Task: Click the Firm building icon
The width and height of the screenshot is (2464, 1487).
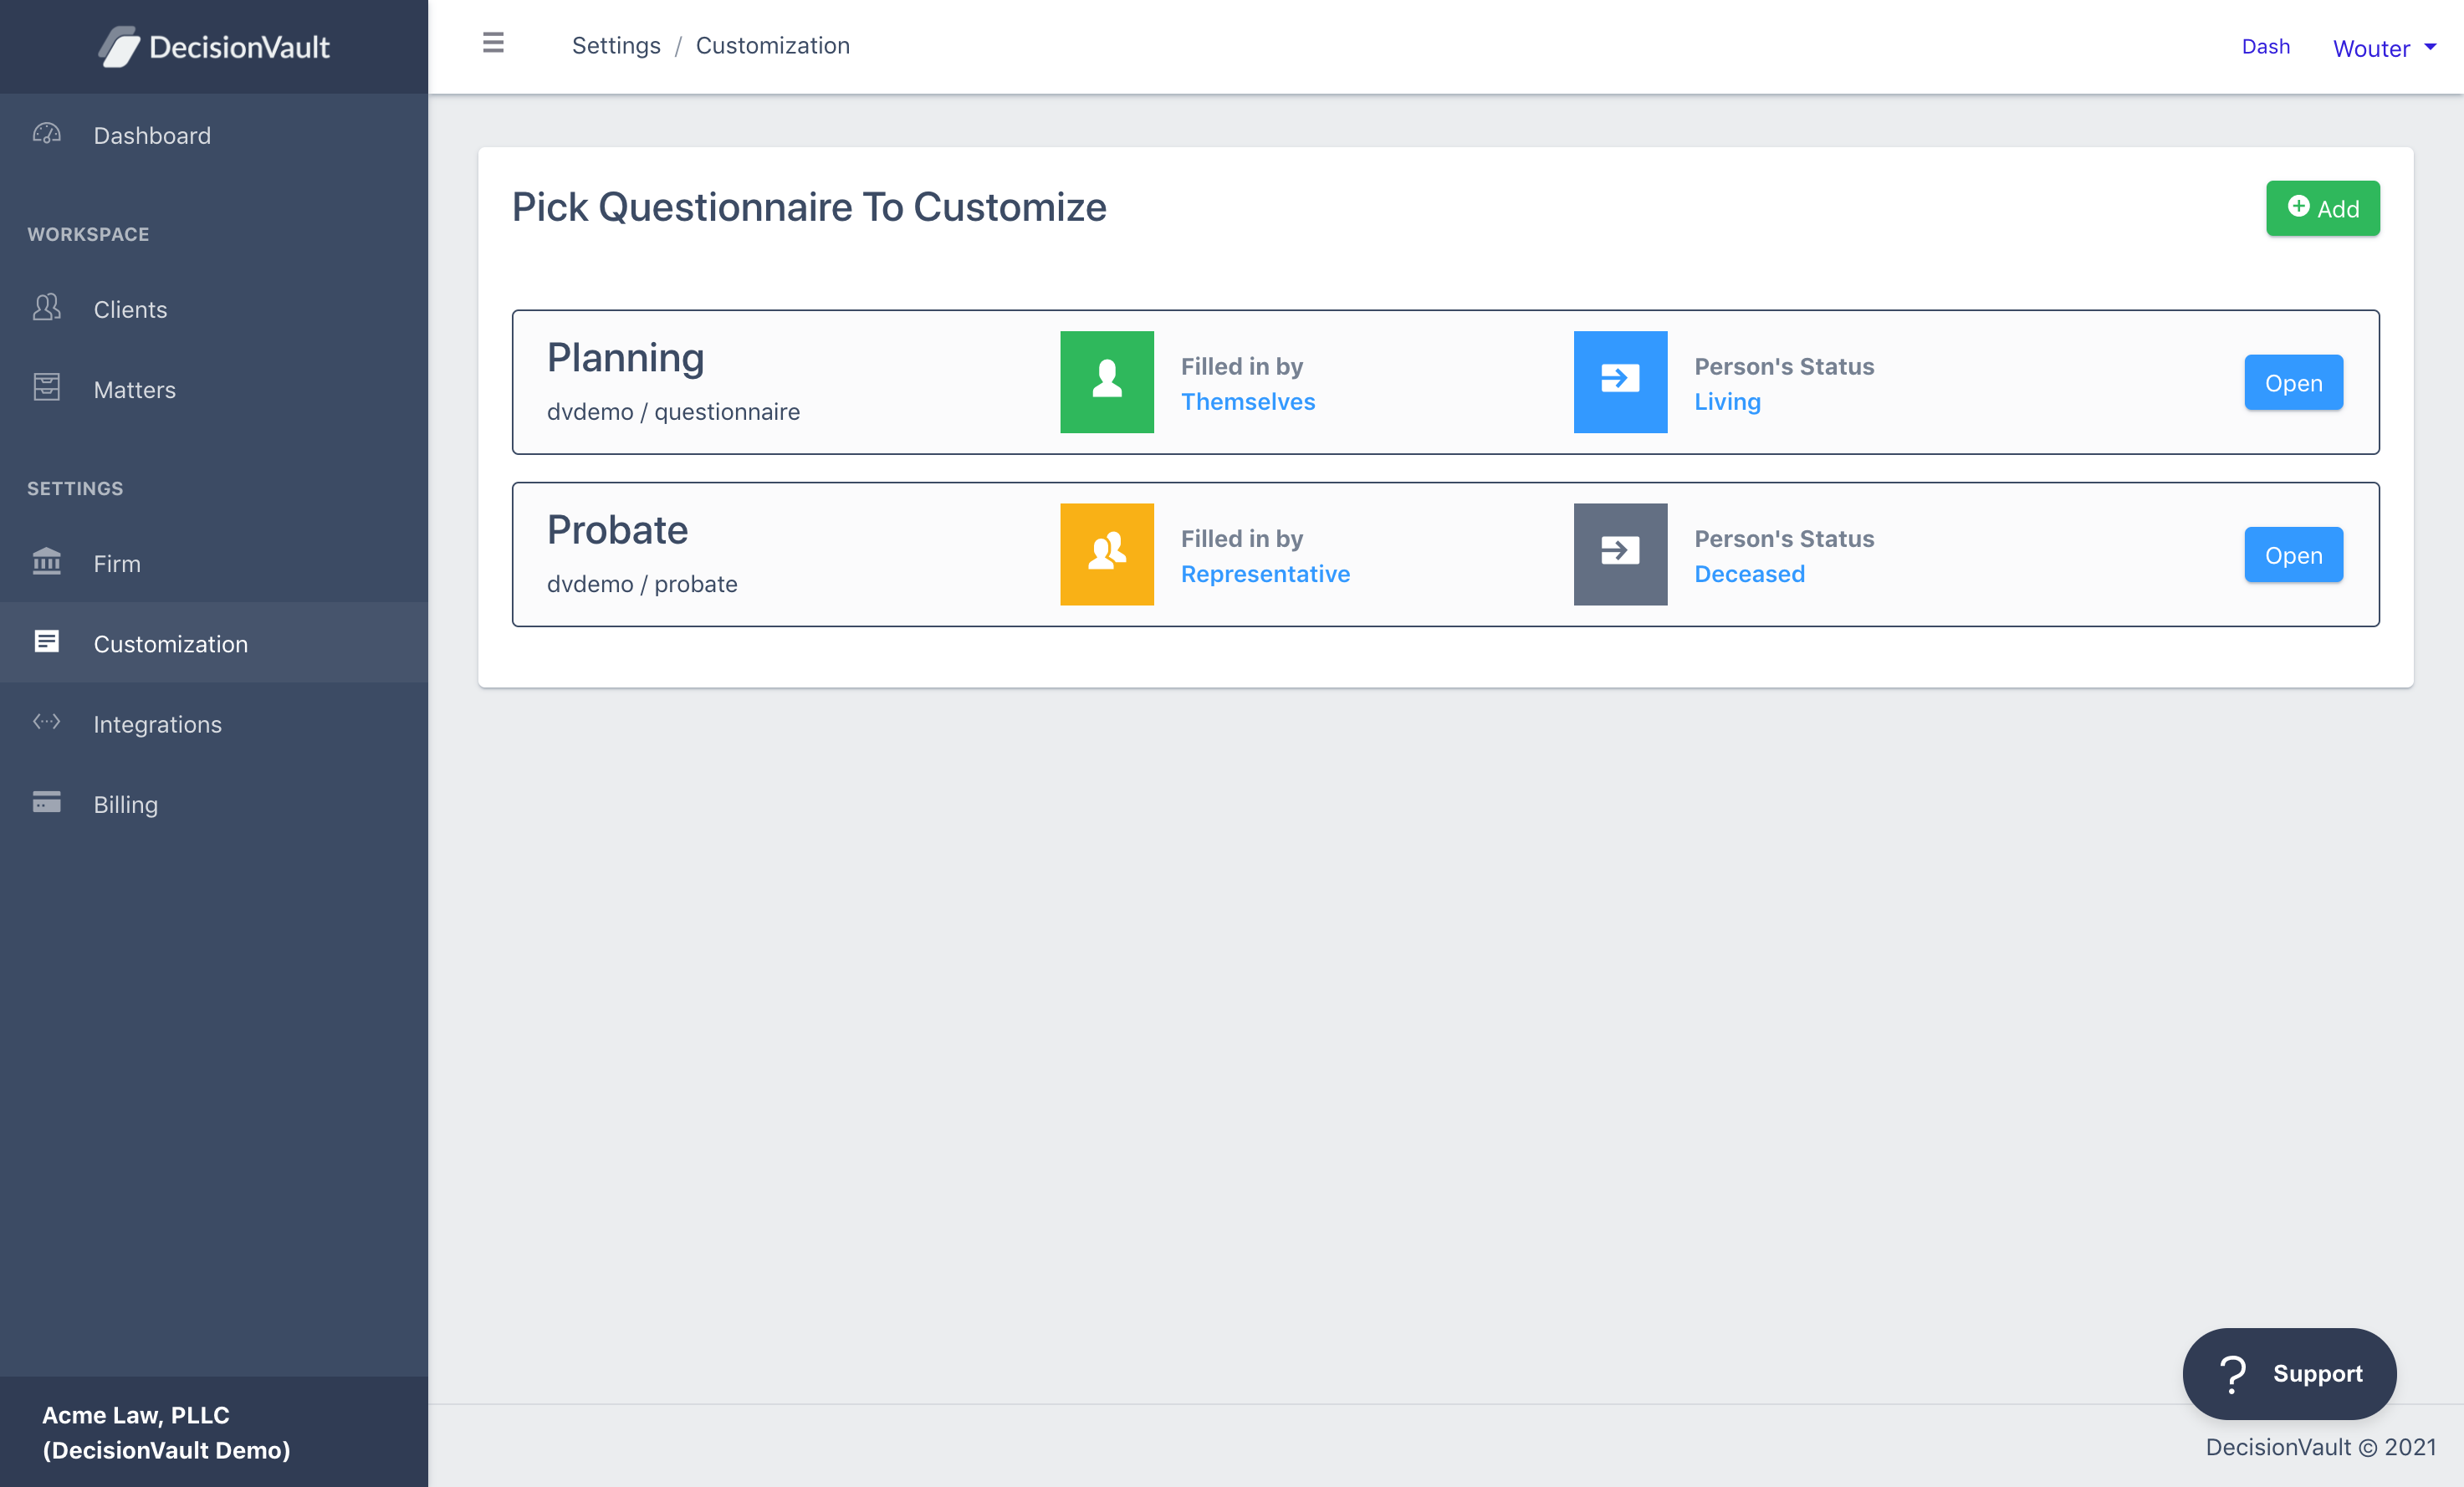Action: coord(47,562)
